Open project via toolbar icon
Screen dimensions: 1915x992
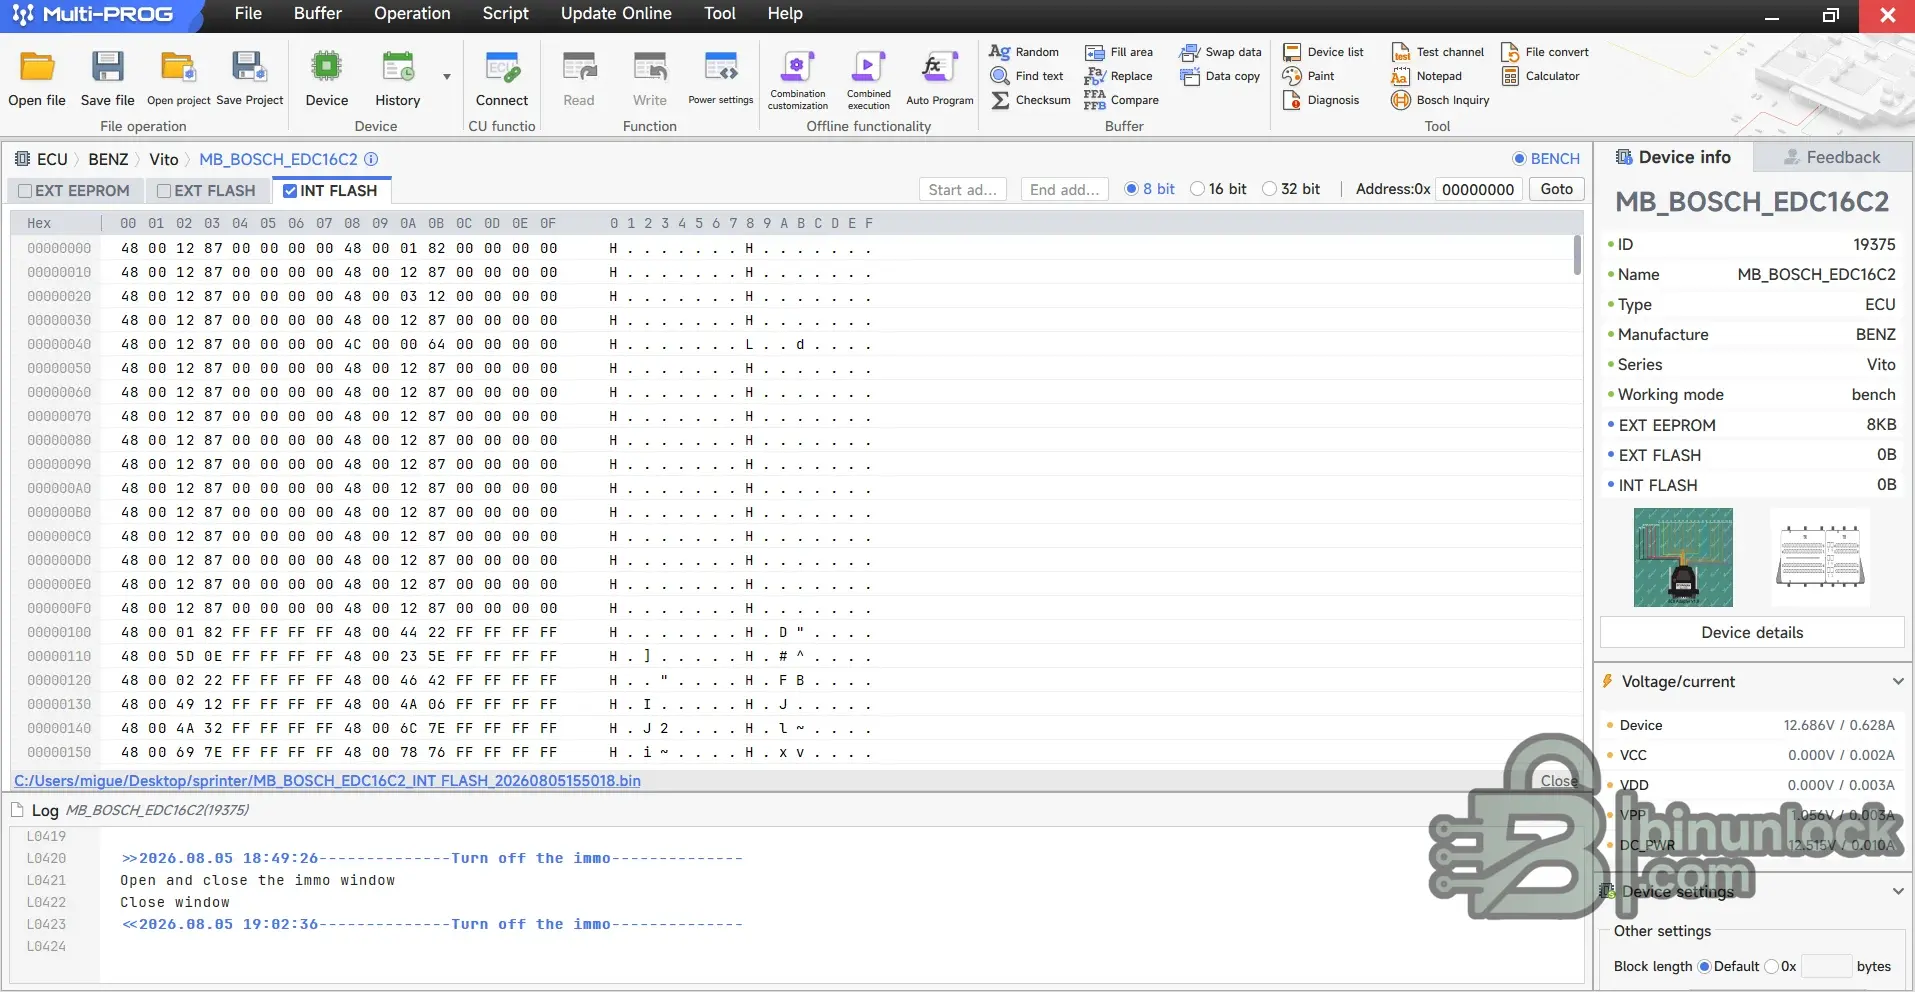point(178,67)
